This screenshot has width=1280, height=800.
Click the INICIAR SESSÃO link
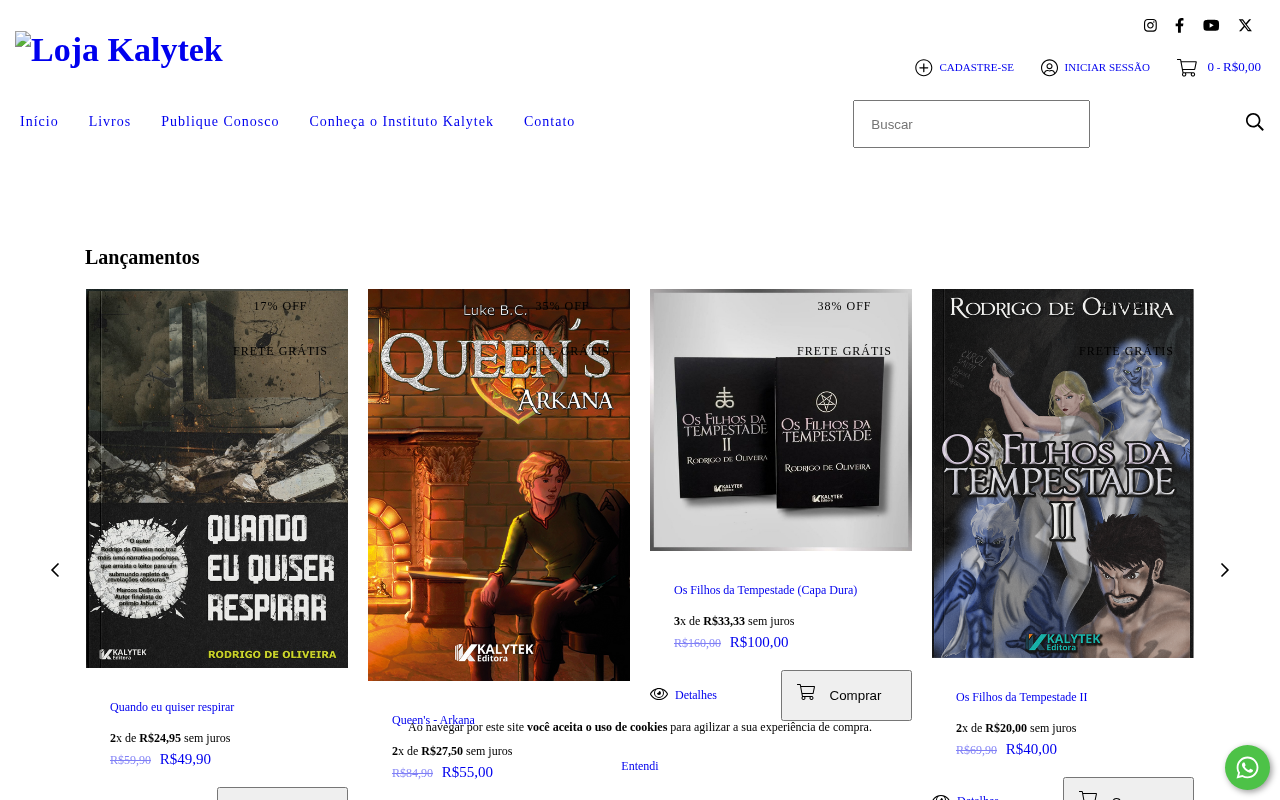coord(1107,67)
